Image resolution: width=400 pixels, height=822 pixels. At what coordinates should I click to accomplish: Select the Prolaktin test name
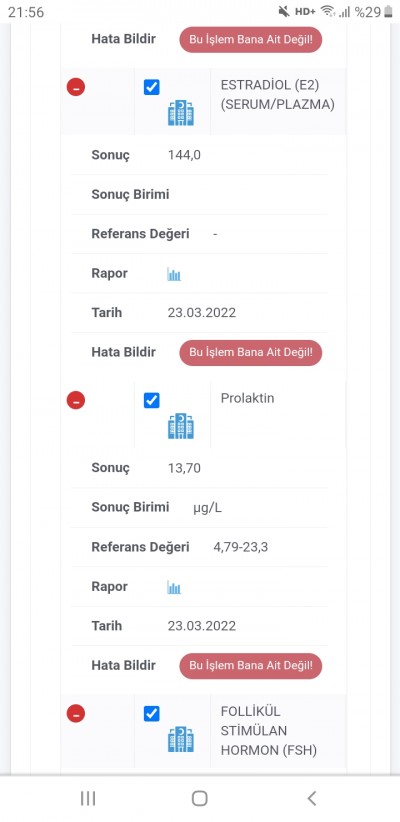click(x=247, y=398)
